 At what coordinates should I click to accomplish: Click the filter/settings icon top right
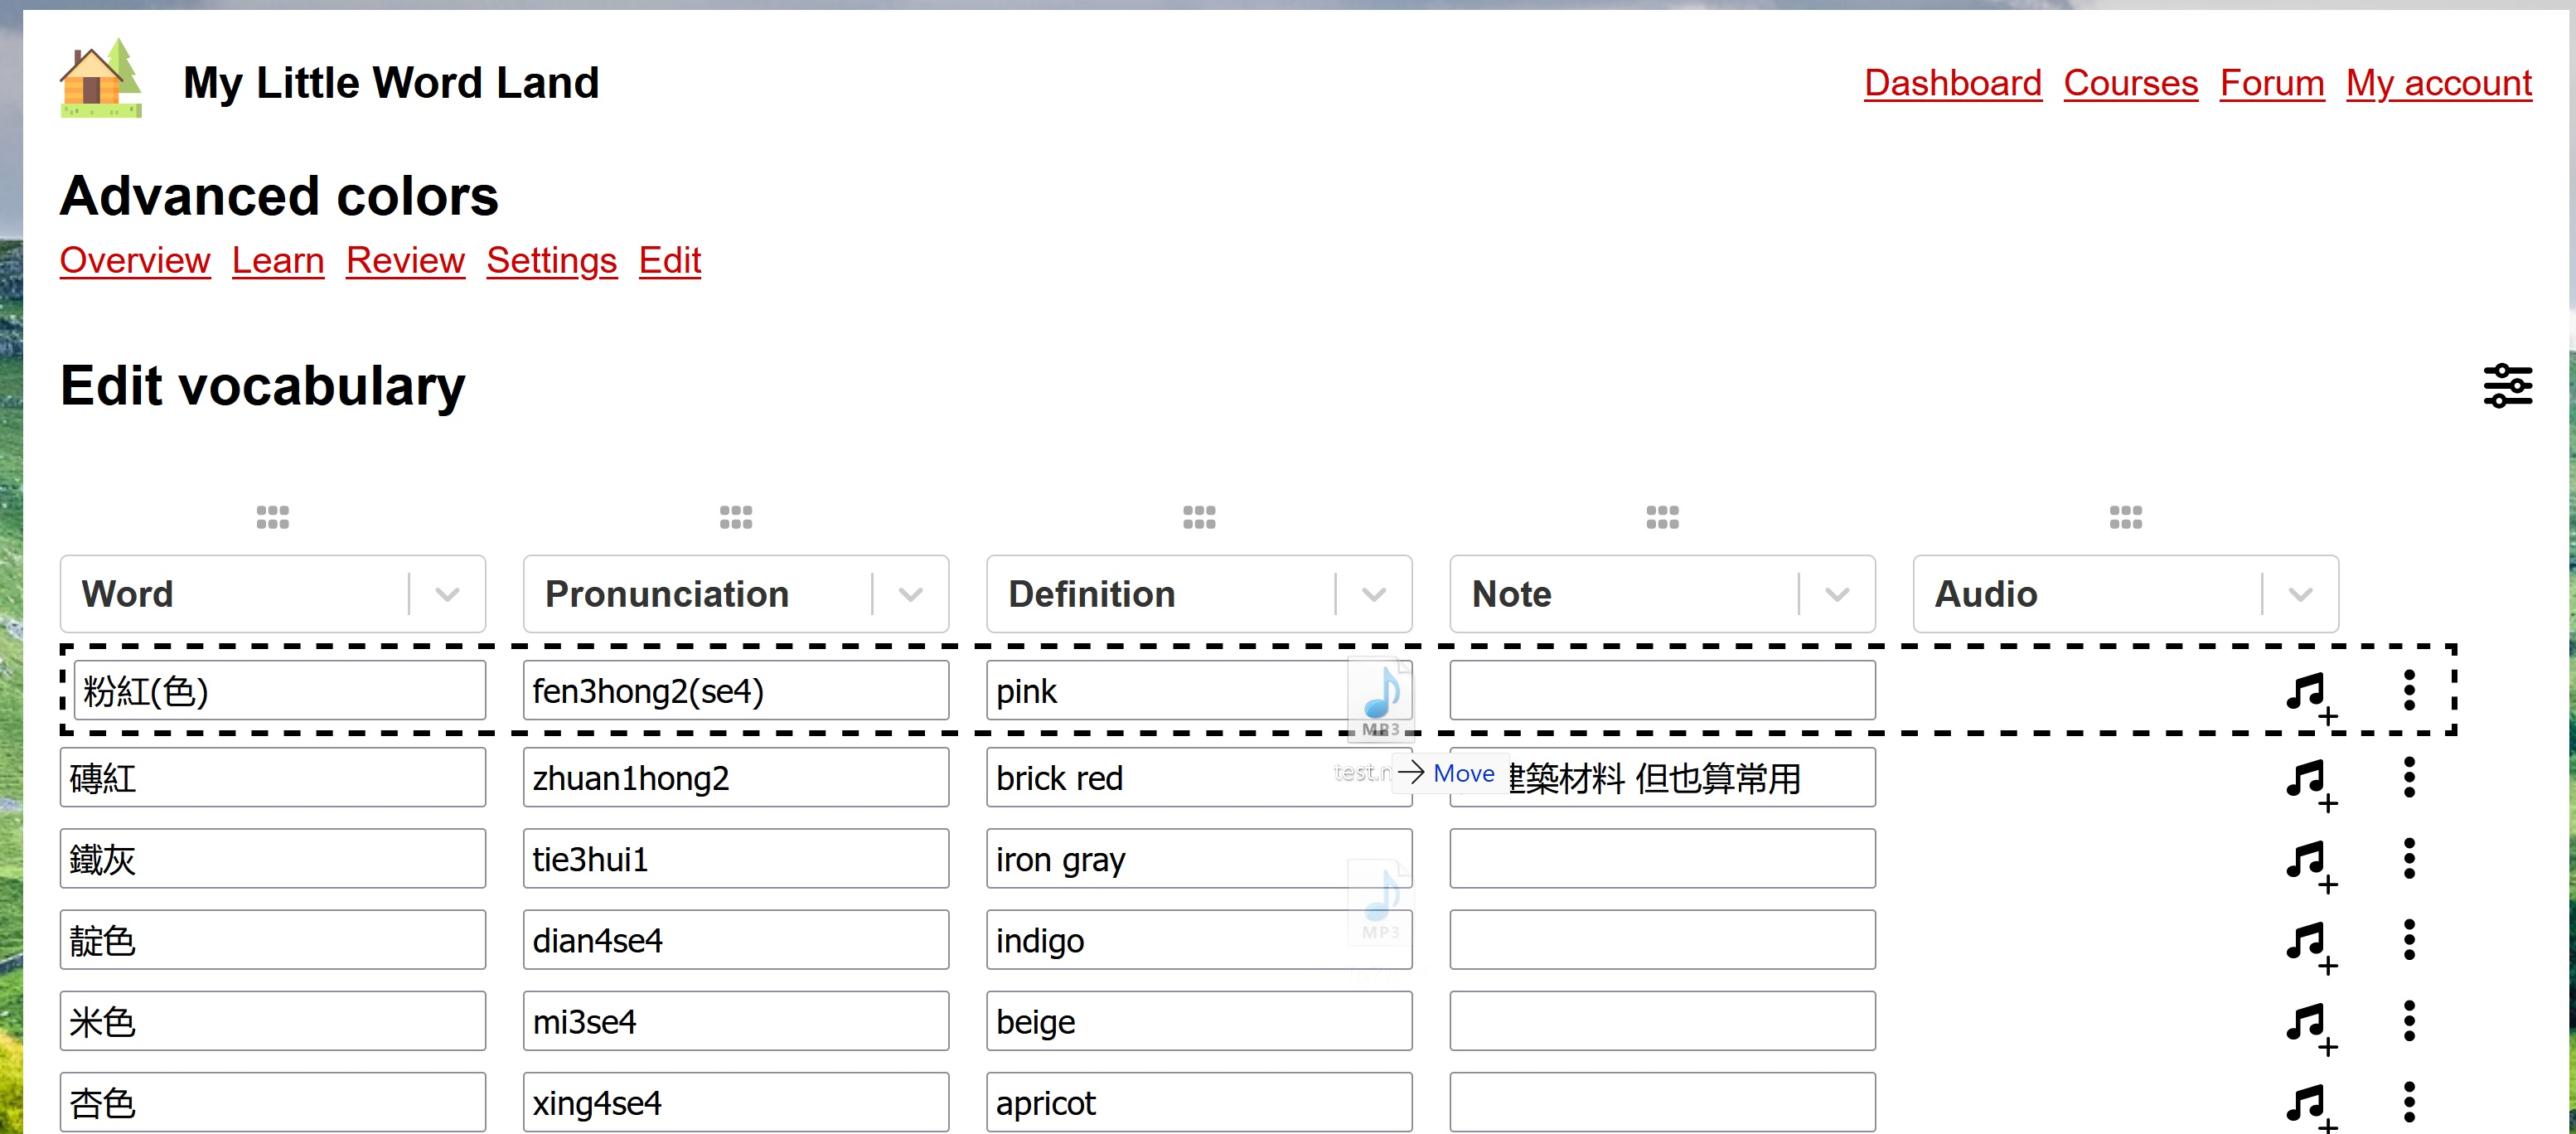click(2509, 386)
